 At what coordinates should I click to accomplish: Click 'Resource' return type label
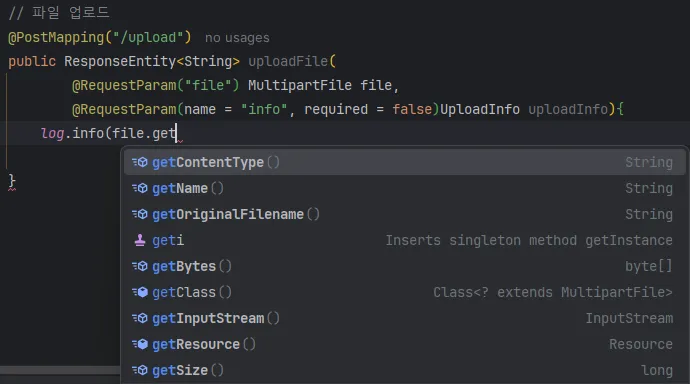click(641, 344)
